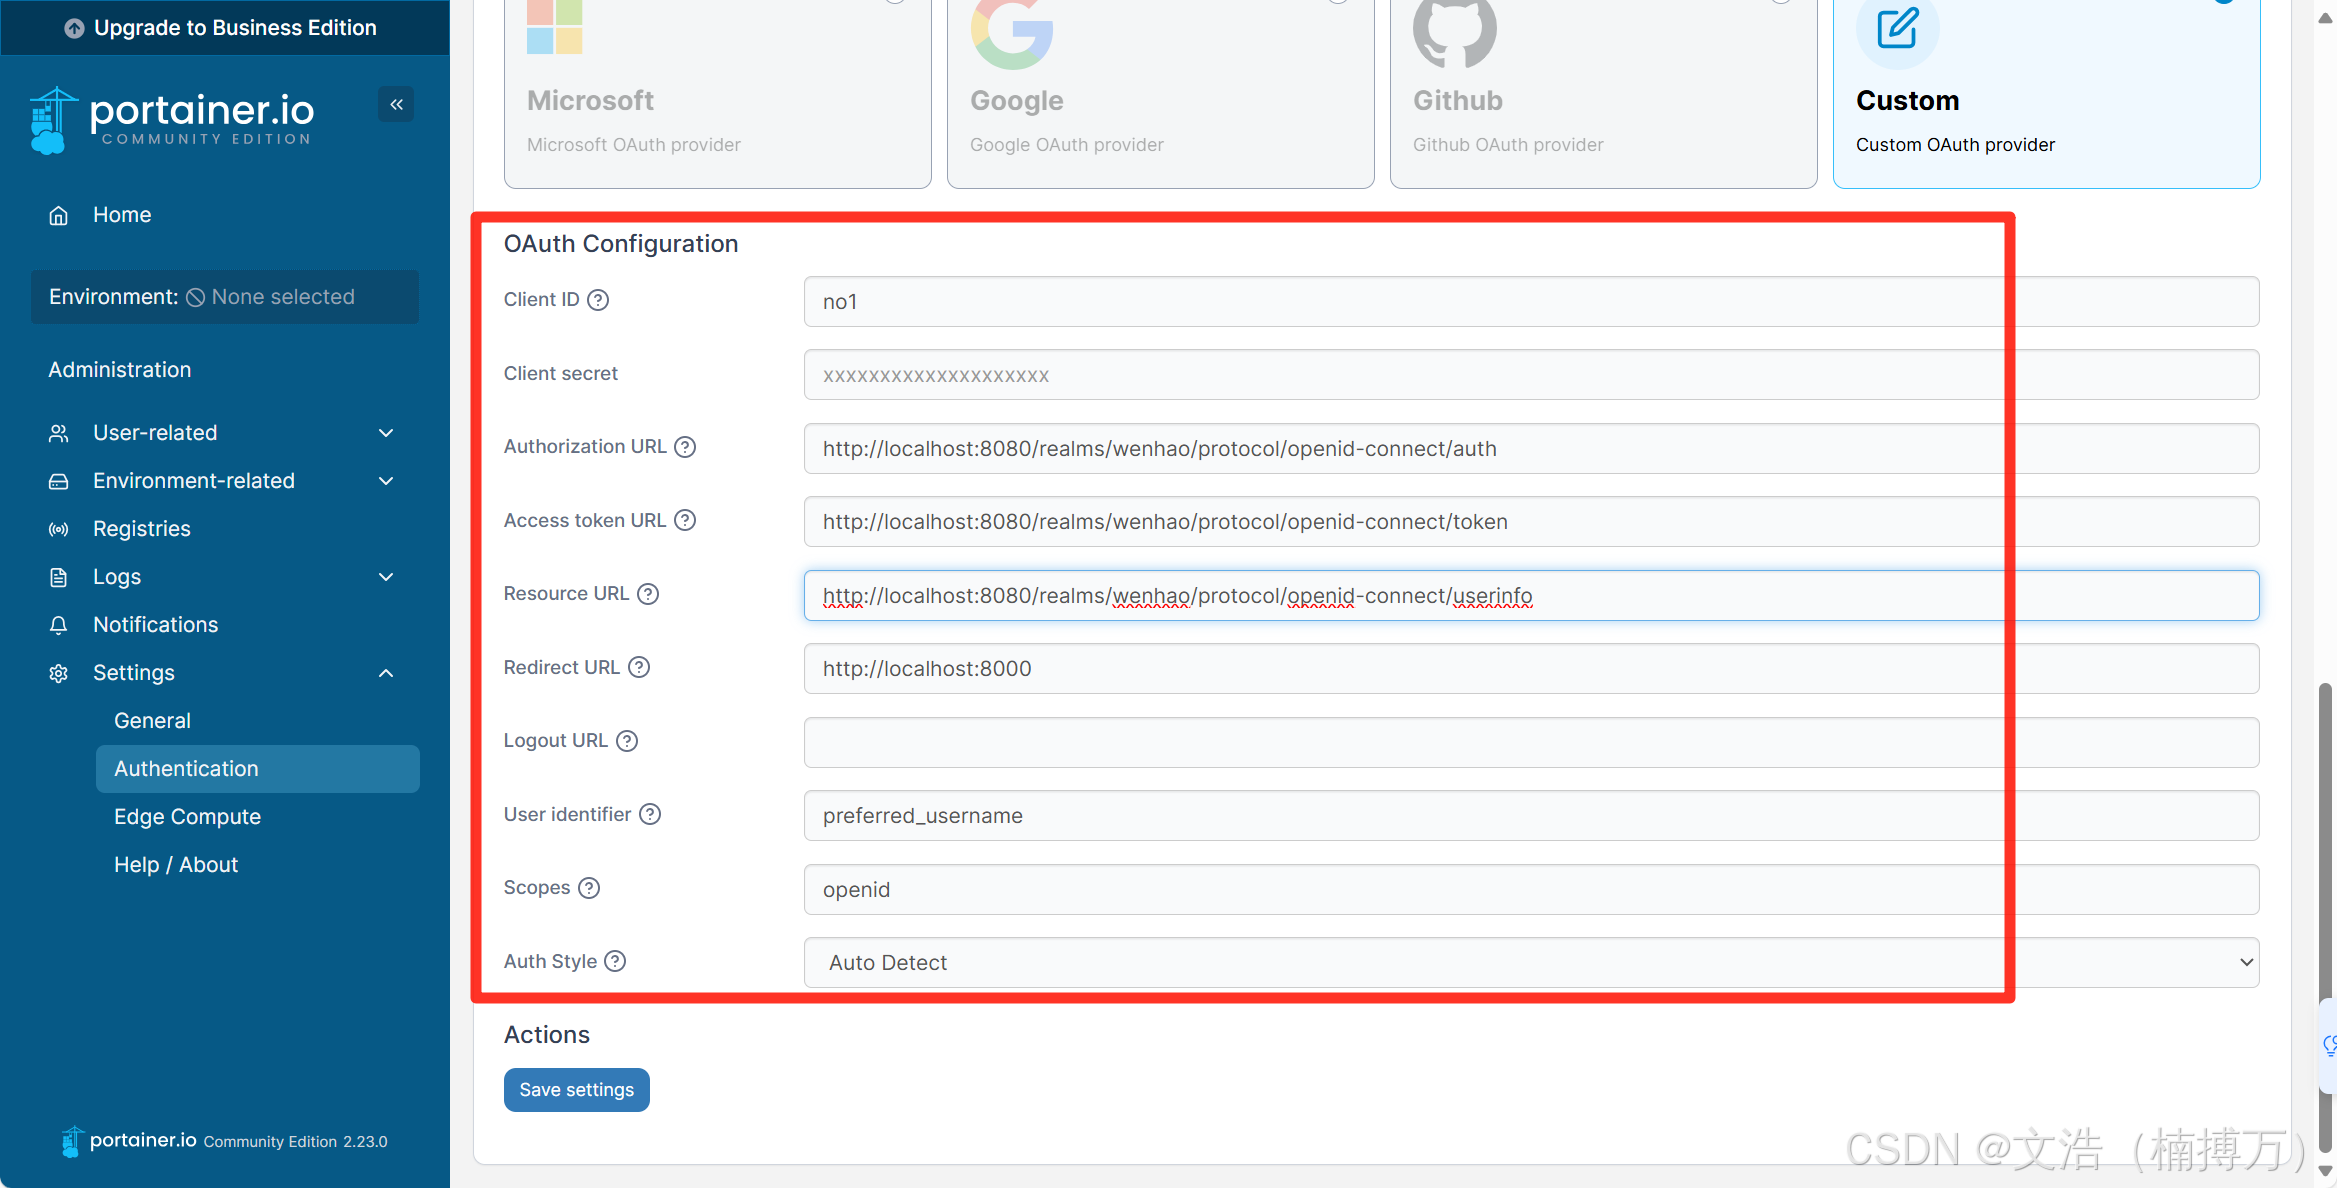Click the Logout URL help icon

627,741
